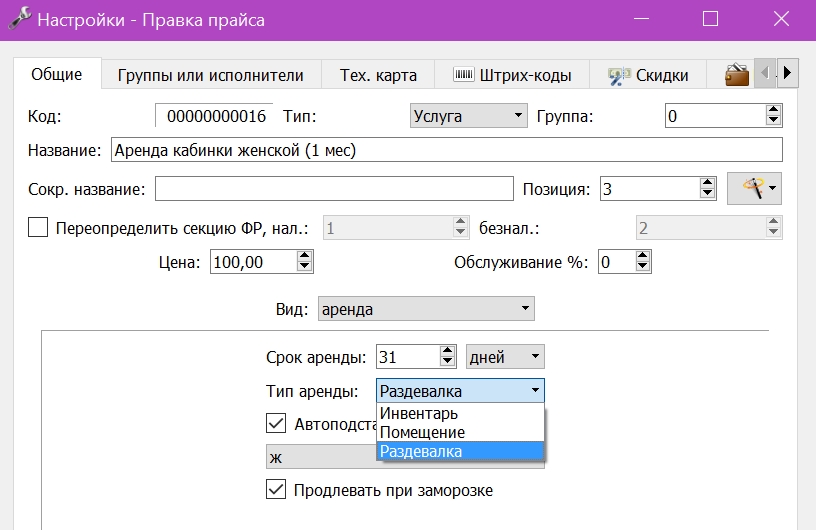The image size is (816, 530).
Task: Click the Название text field
Action: (447, 150)
